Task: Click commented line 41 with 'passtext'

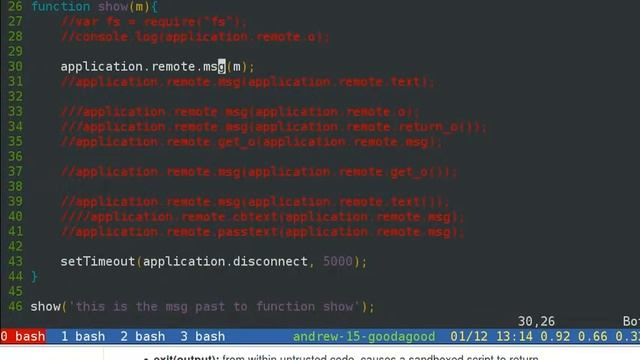Action: pyautogui.click(x=262, y=232)
